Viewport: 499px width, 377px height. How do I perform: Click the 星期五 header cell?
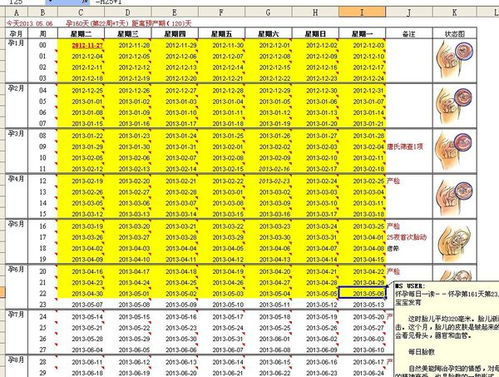coord(222,34)
